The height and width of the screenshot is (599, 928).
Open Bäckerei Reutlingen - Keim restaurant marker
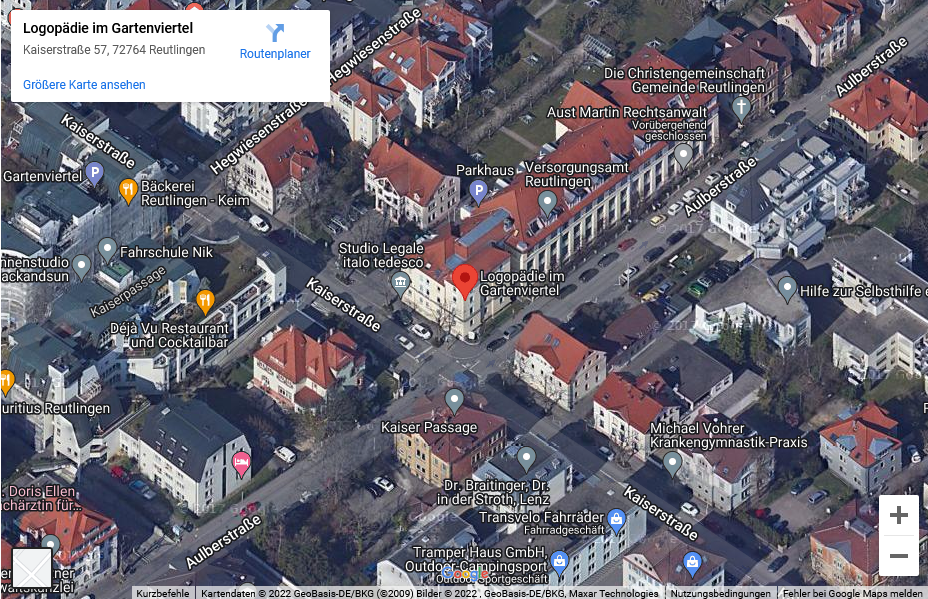pos(128,191)
